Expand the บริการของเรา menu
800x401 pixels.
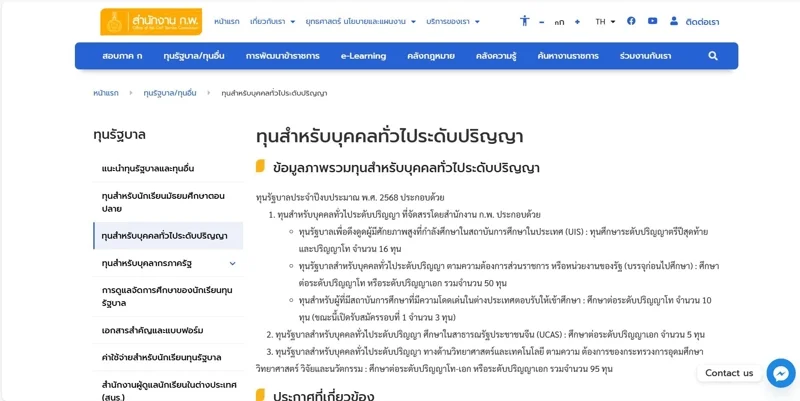[453, 21]
